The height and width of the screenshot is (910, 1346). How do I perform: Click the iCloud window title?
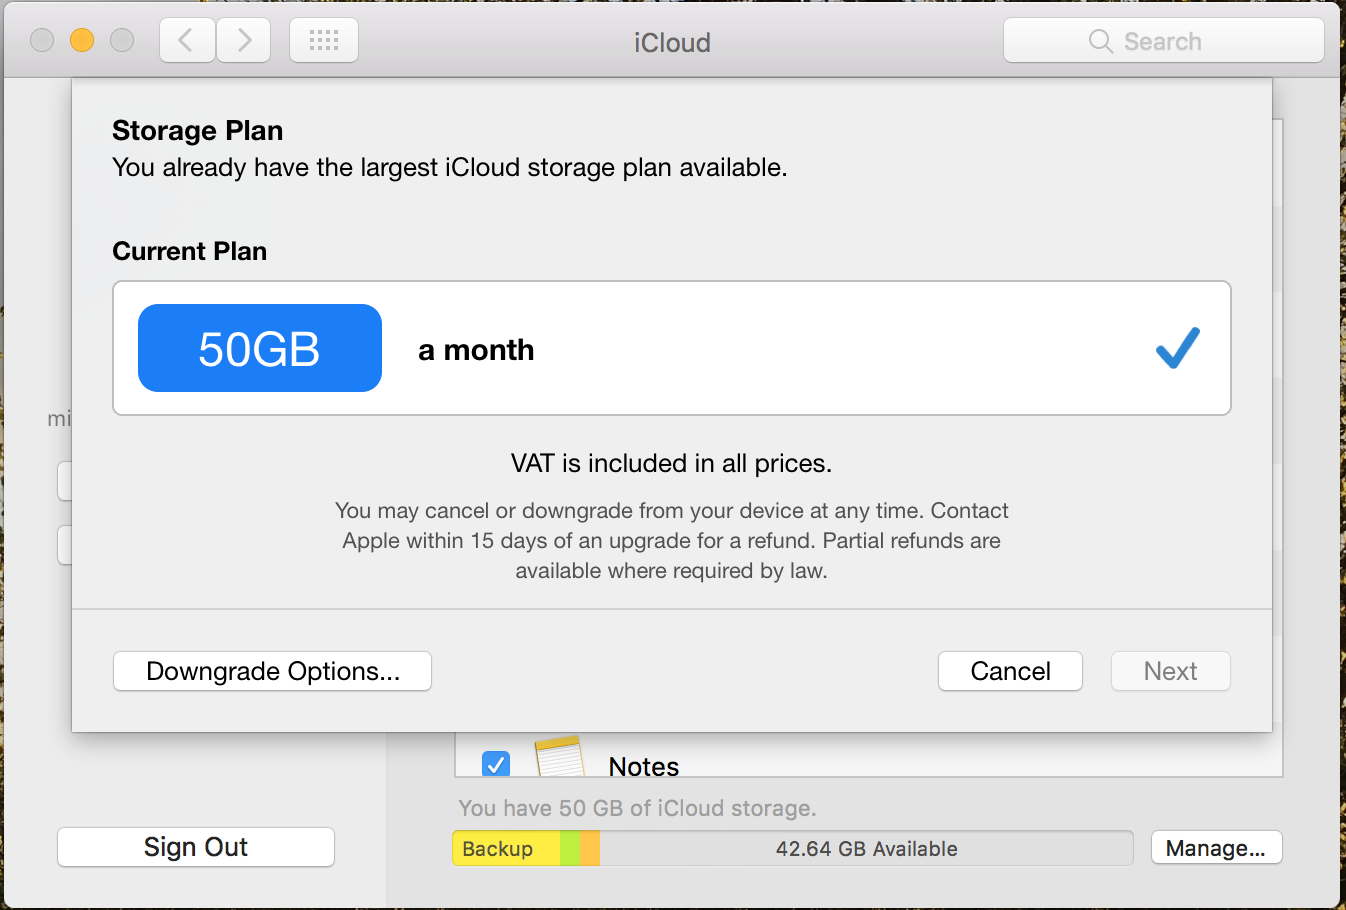coord(672,42)
